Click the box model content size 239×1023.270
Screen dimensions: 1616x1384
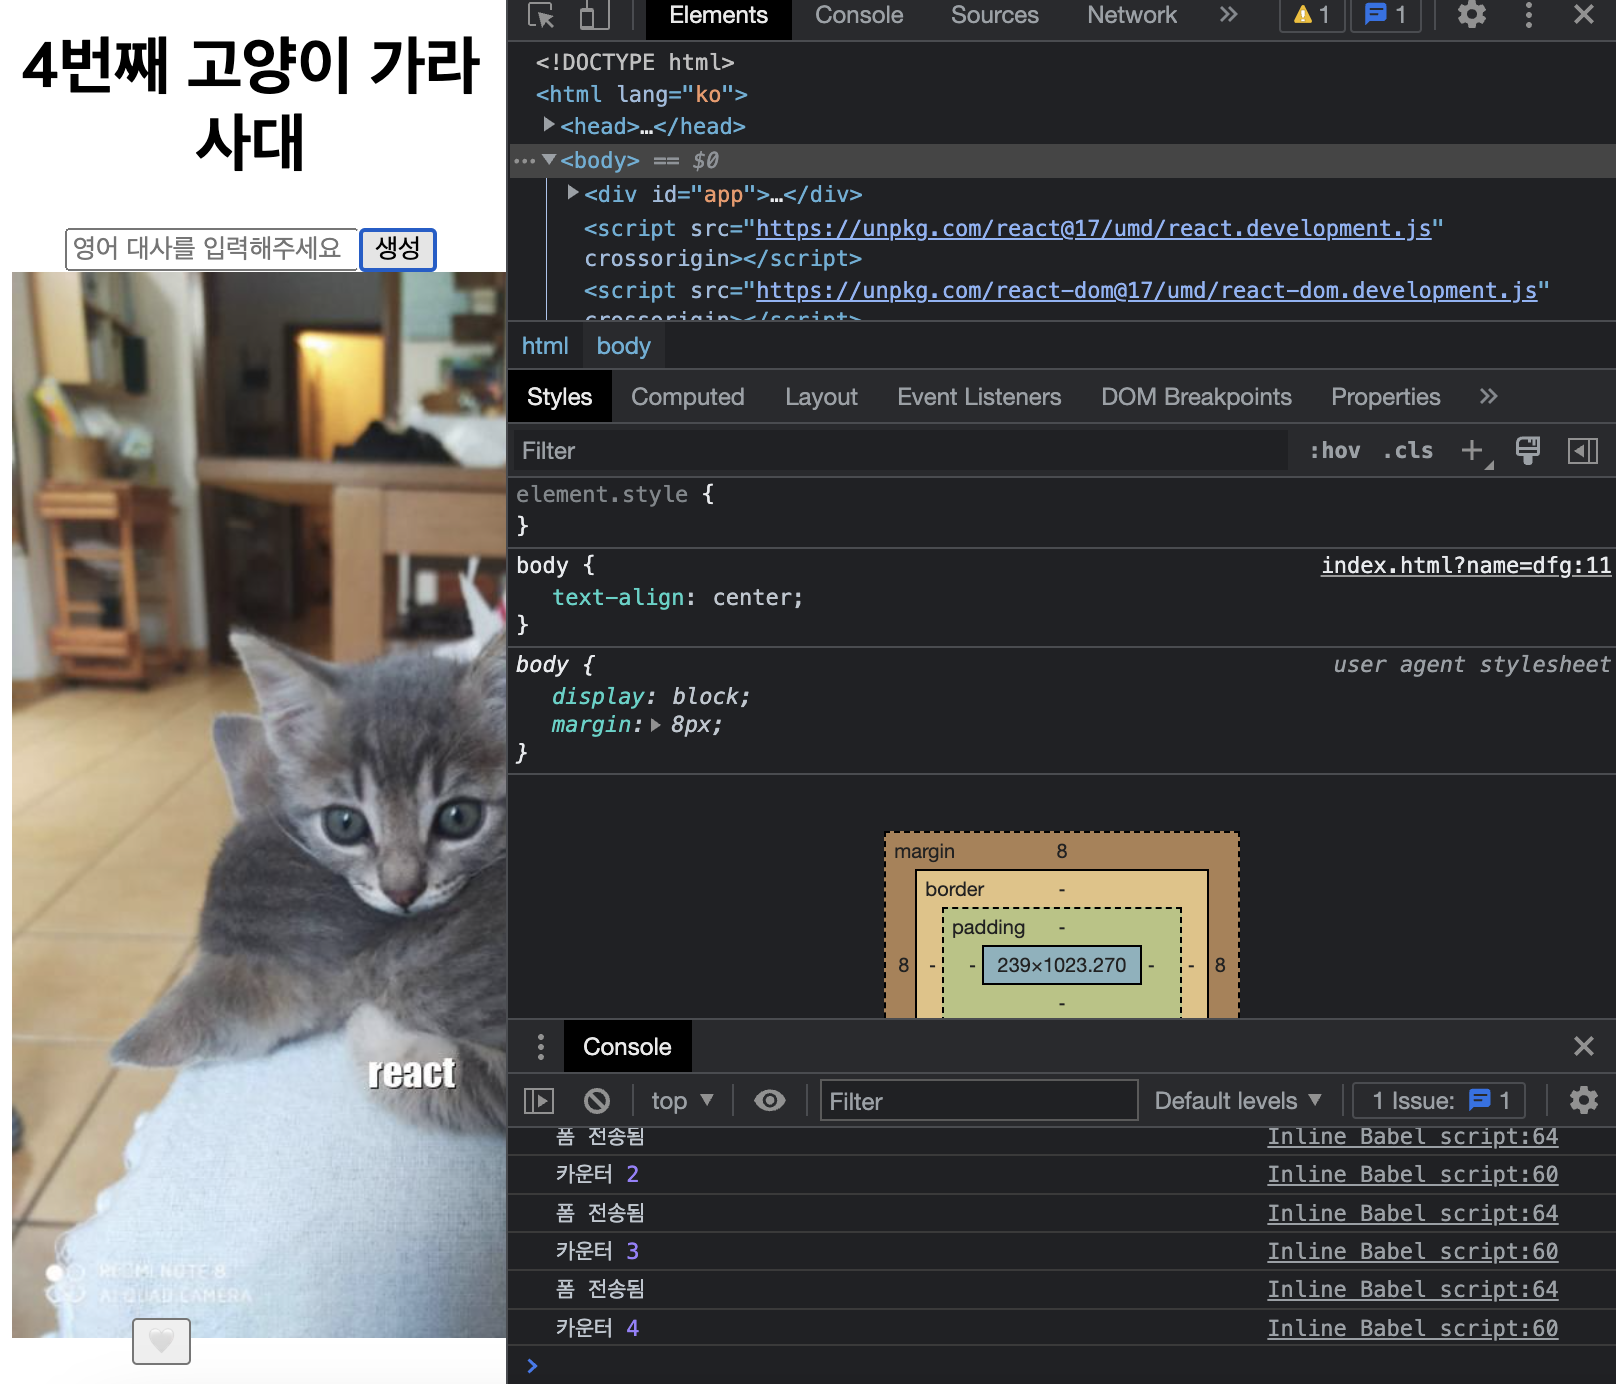pyautogui.click(x=1061, y=965)
